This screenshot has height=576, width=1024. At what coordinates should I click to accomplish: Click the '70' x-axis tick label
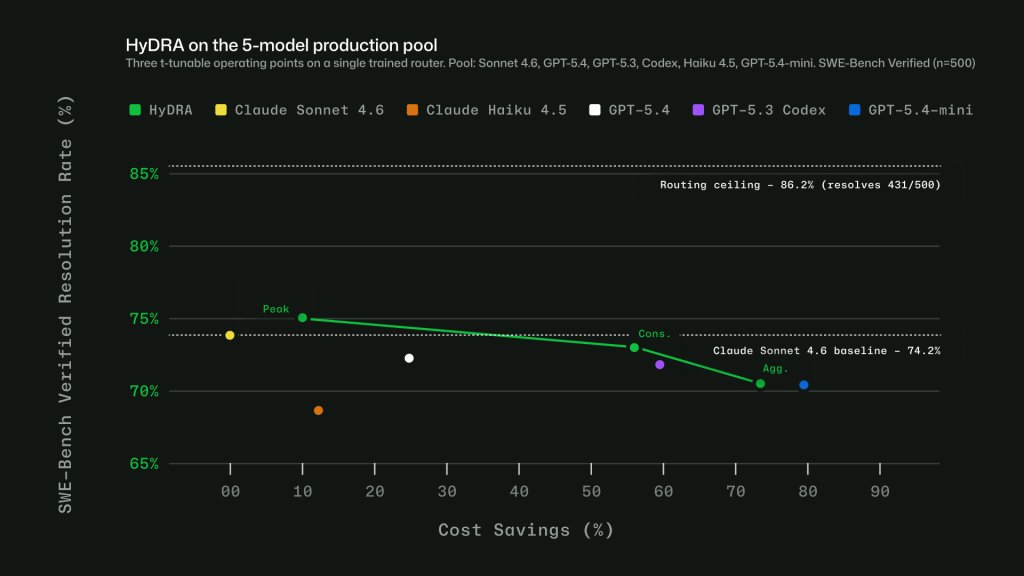click(x=735, y=492)
